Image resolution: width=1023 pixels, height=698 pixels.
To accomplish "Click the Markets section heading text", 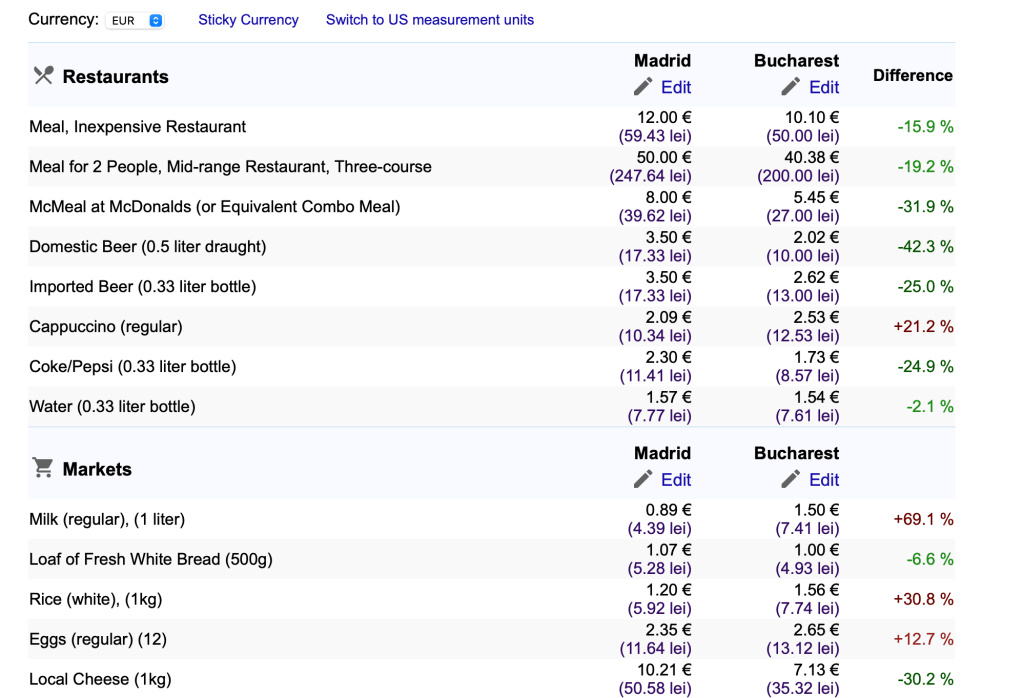I will [x=97, y=469].
